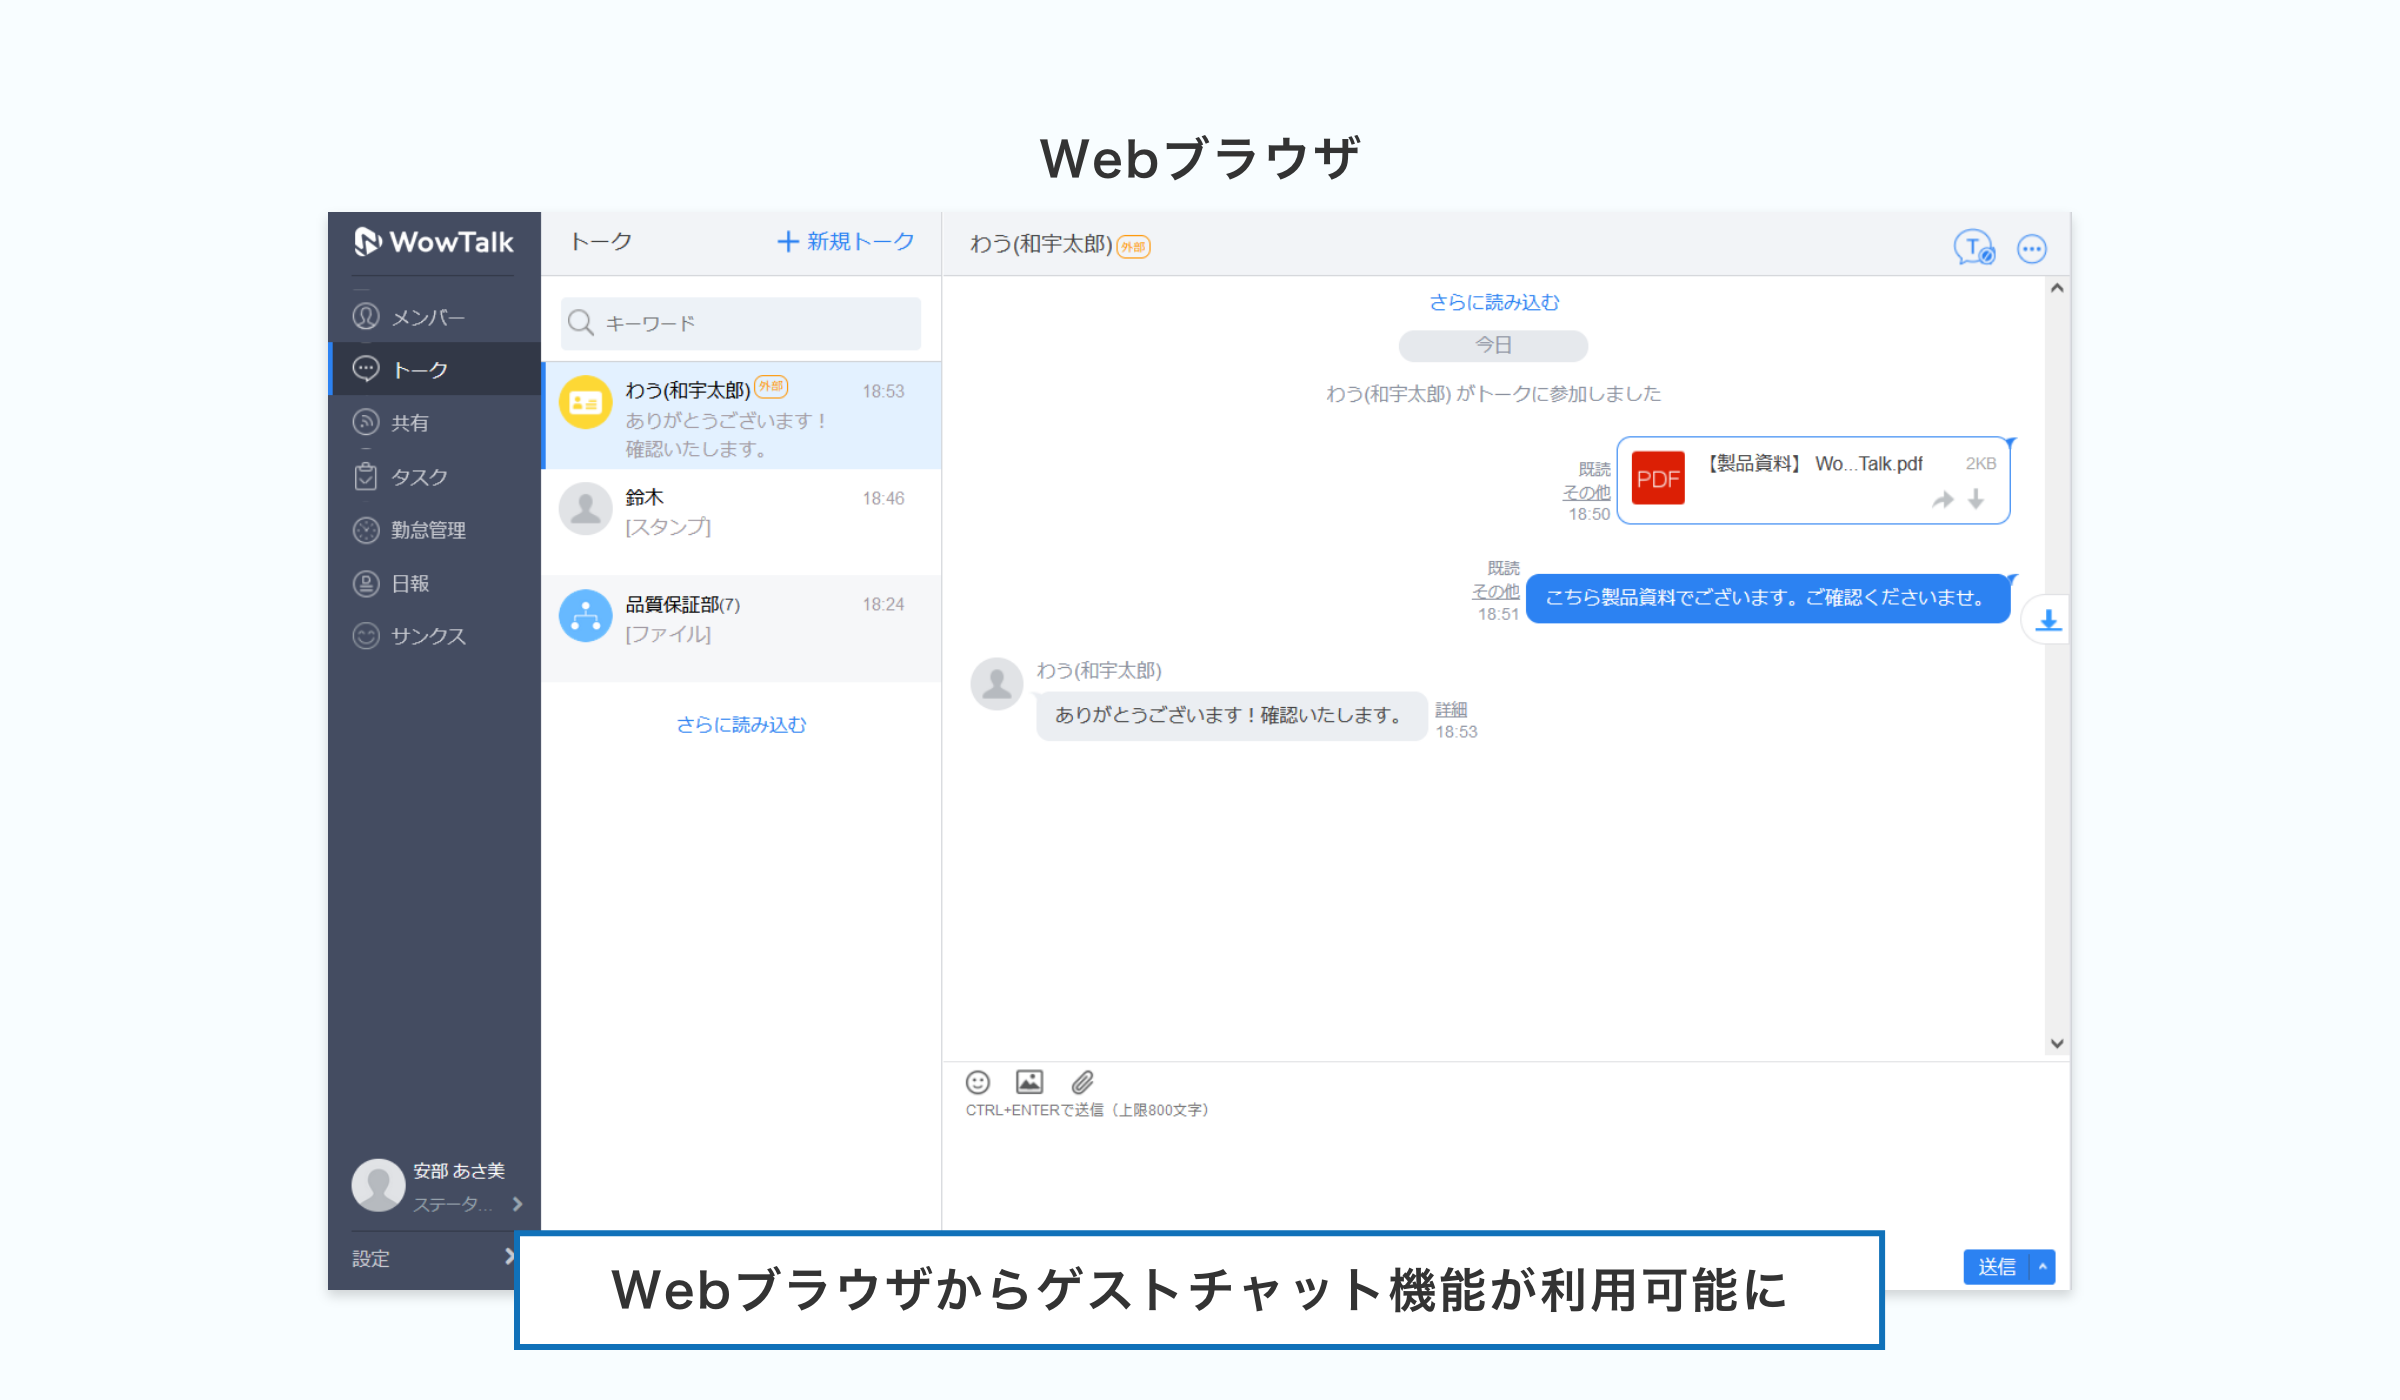2400x1400 pixels.
Task: Click the translate chat icon in header
Action: pos(1973,248)
